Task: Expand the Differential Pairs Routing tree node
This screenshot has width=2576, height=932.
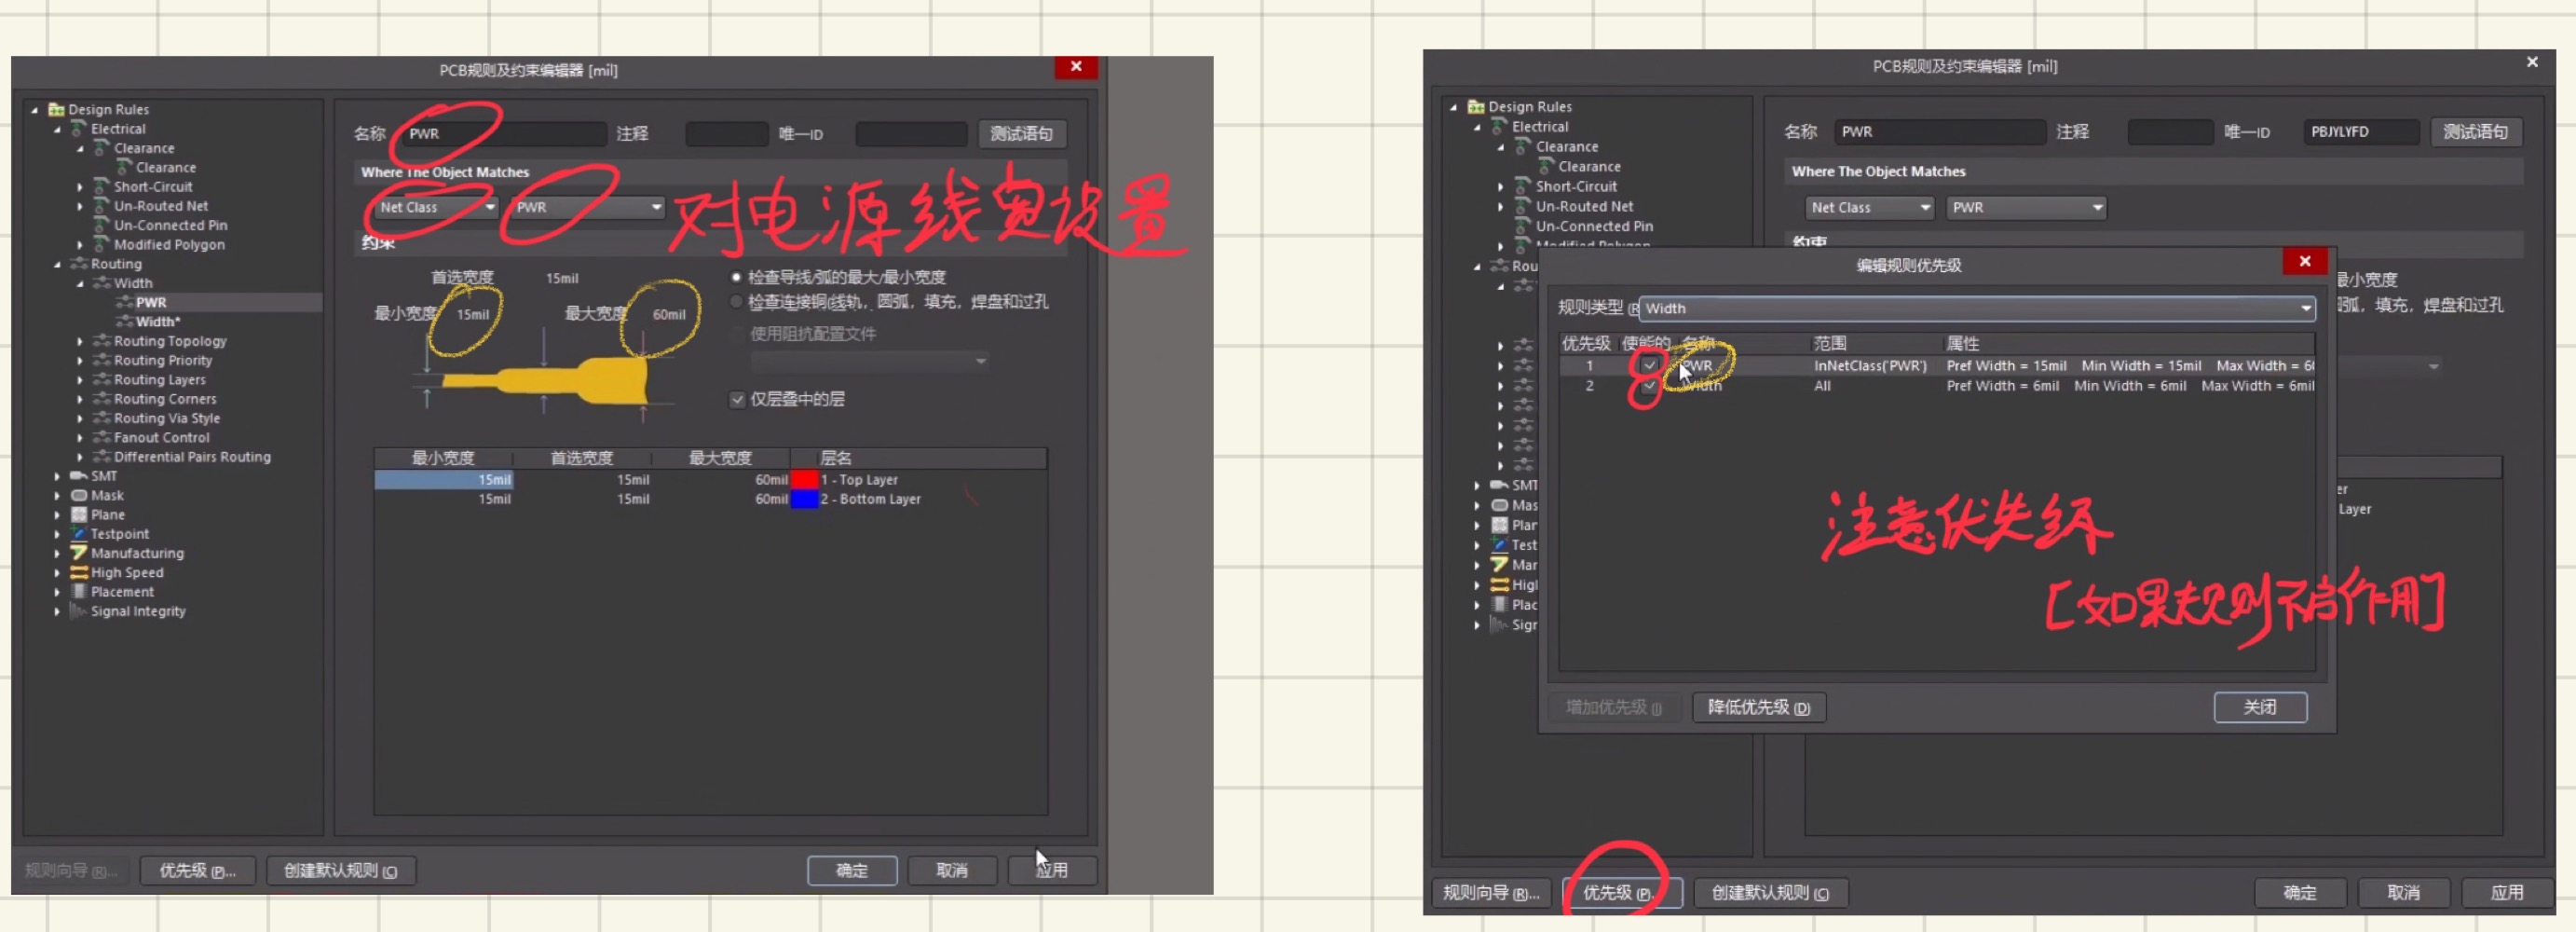Action: click(80, 456)
